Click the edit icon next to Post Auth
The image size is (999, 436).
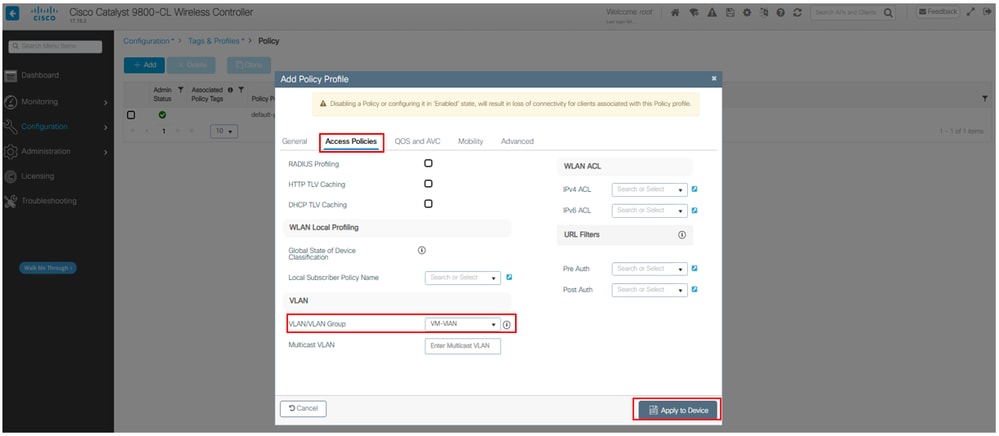[694, 289]
